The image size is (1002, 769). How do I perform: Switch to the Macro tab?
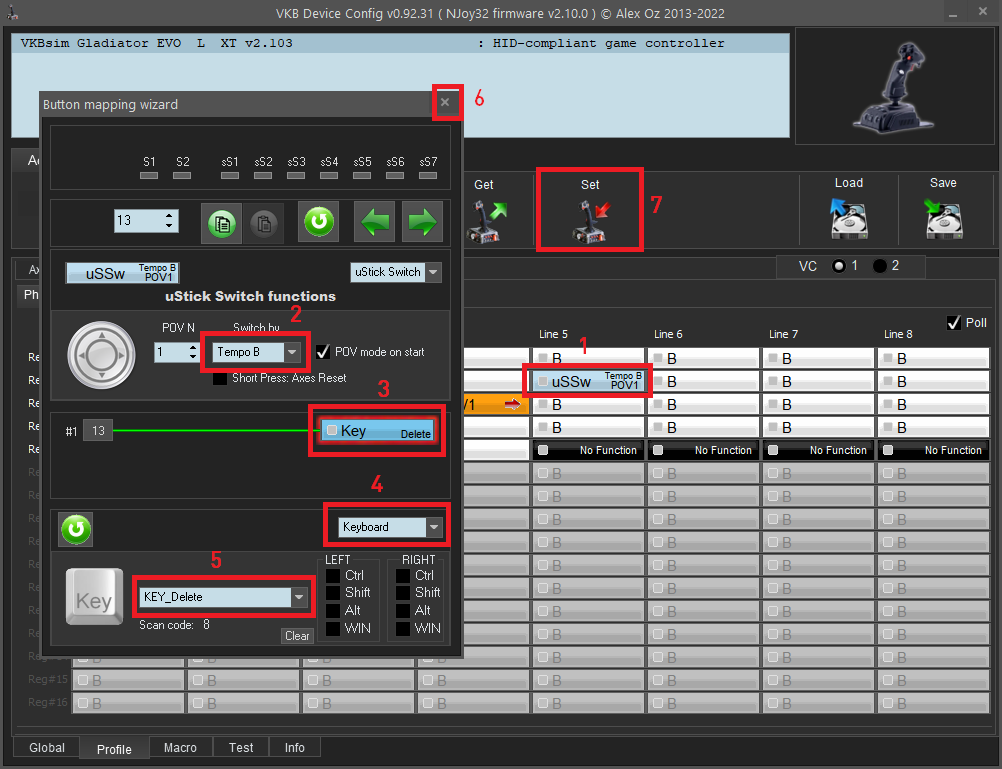tap(180, 748)
